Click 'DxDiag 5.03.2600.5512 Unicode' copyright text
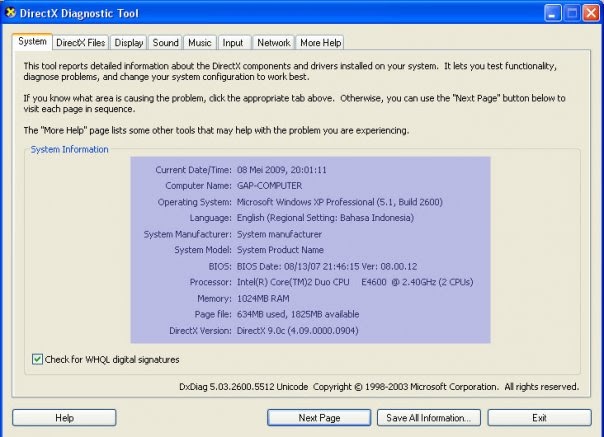The image size is (604, 437). (243, 387)
